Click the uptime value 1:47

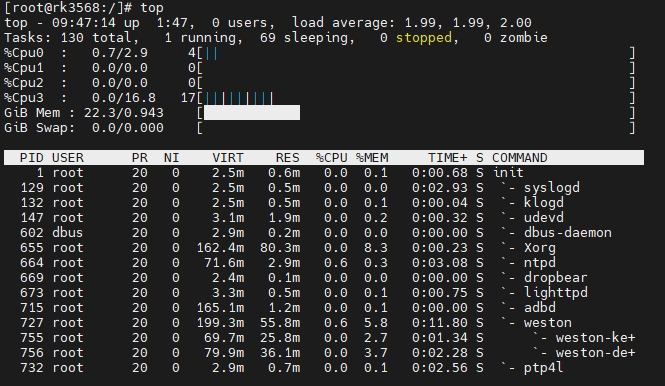click(174, 23)
